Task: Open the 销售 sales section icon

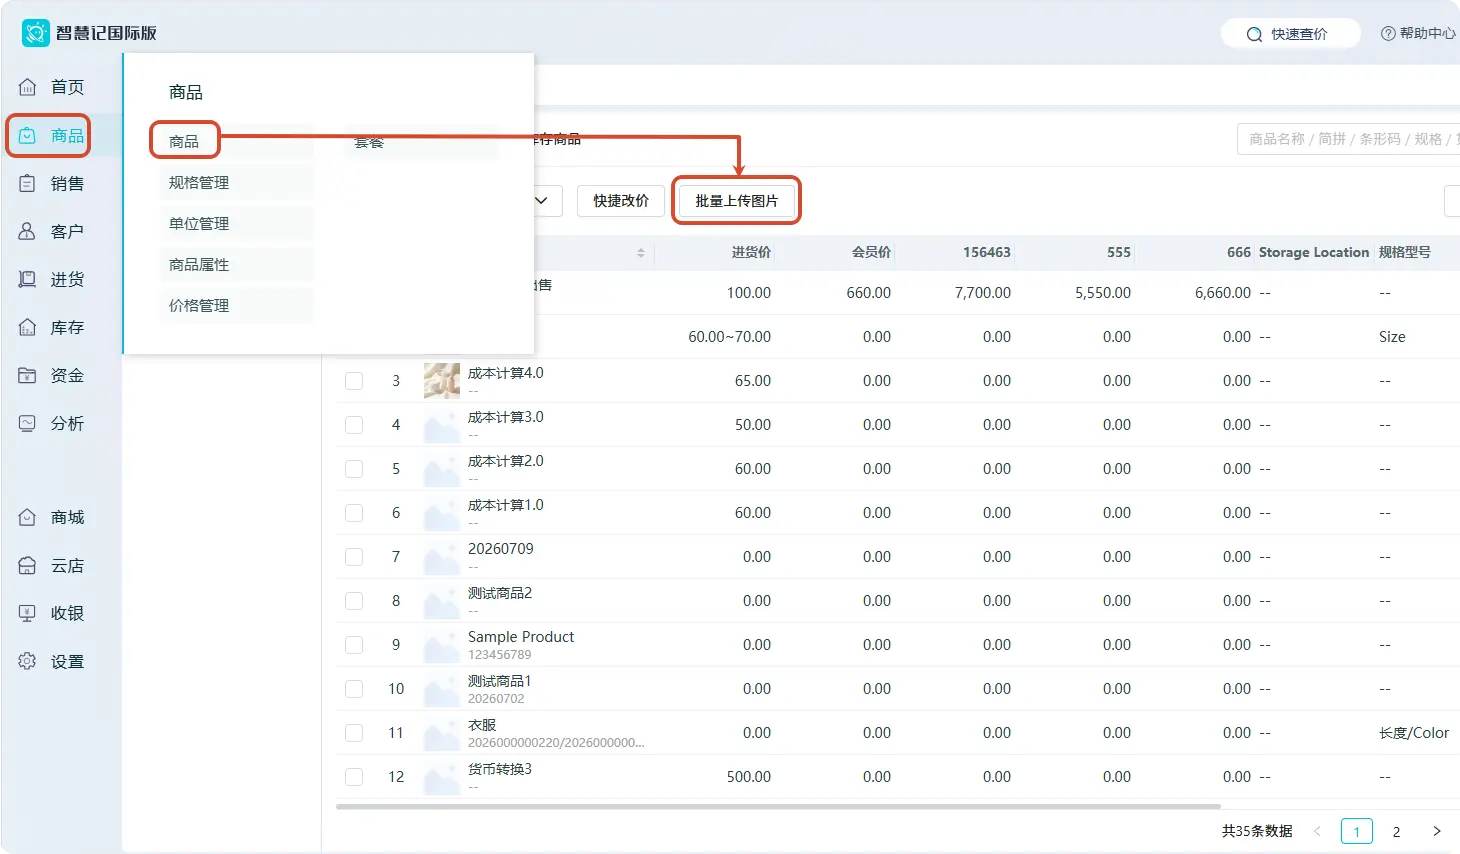Action: click(28, 183)
